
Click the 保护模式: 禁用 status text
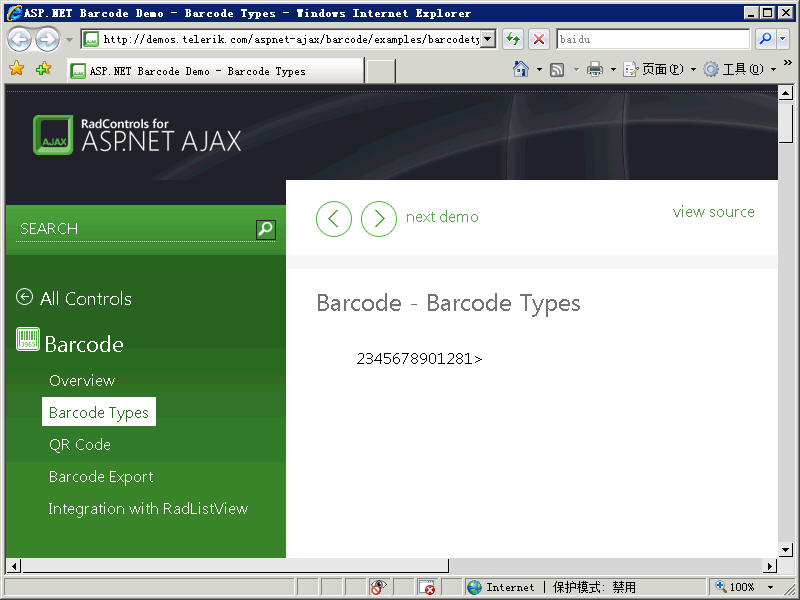(x=594, y=587)
